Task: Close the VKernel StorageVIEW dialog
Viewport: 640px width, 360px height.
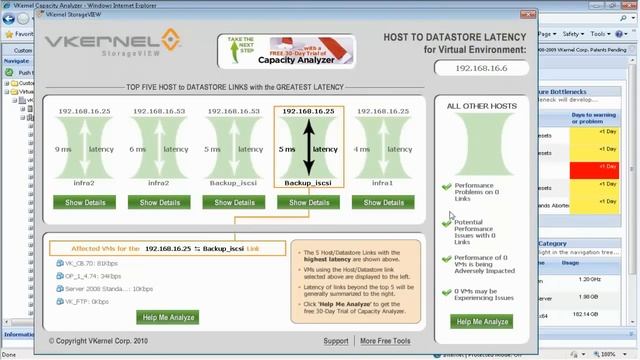Action: [528, 14]
